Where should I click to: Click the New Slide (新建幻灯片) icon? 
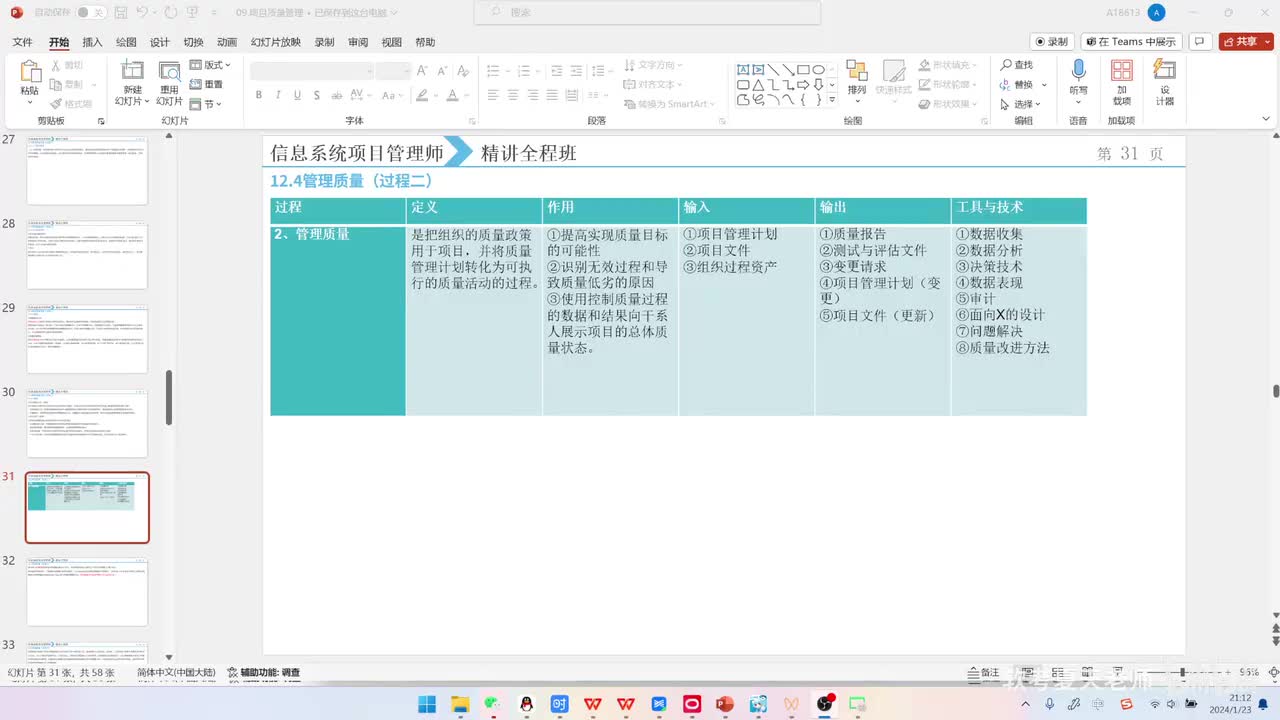132,70
